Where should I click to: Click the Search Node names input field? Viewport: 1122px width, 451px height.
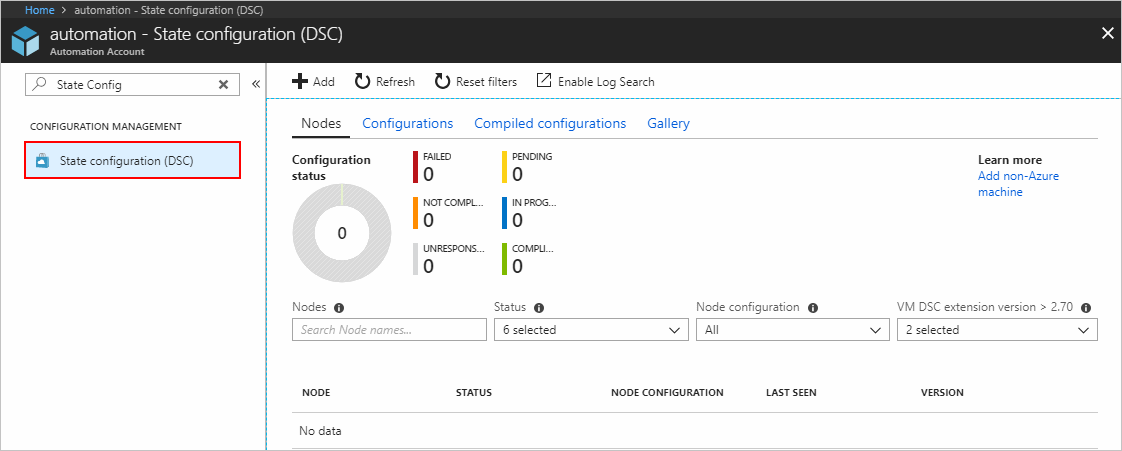tap(388, 330)
